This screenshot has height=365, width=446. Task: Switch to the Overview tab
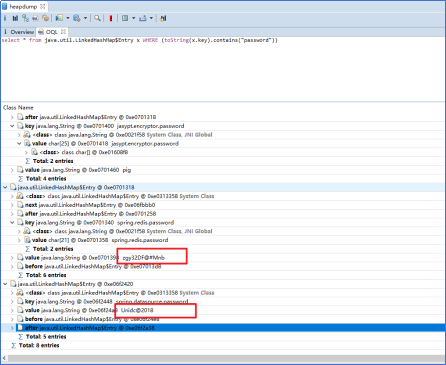pyautogui.click(x=19, y=32)
